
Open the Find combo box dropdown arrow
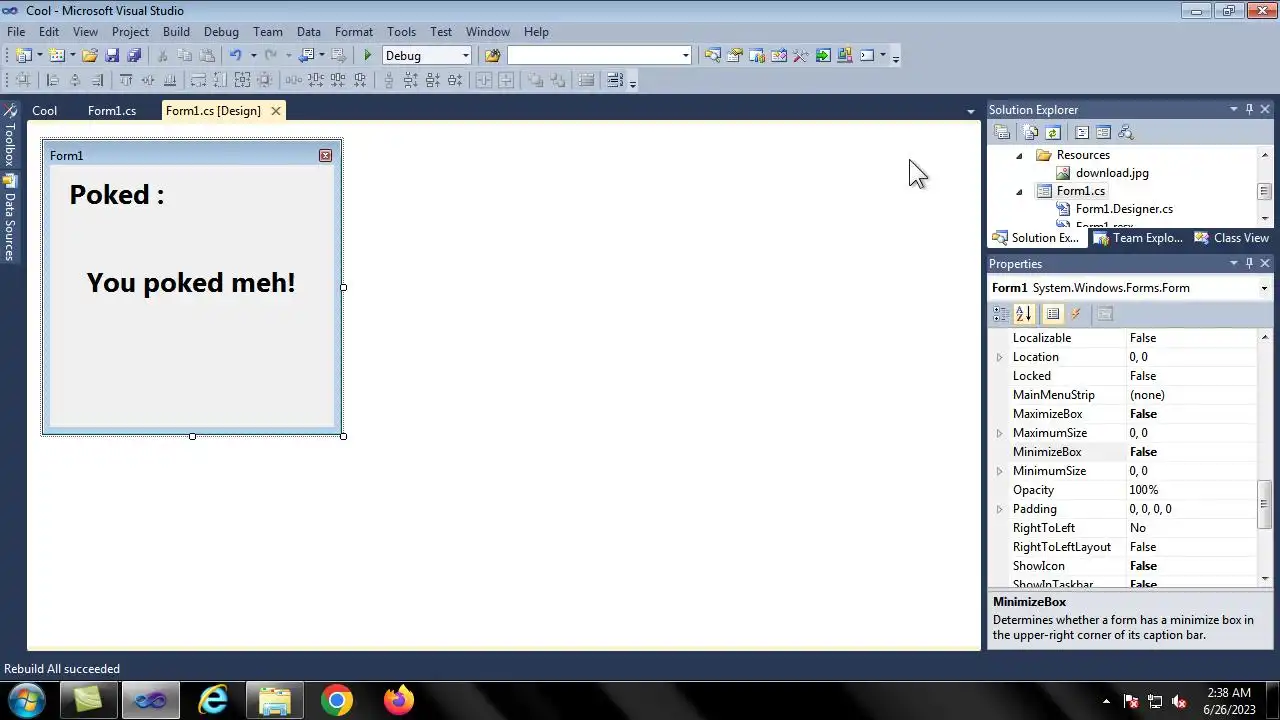coord(685,56)
